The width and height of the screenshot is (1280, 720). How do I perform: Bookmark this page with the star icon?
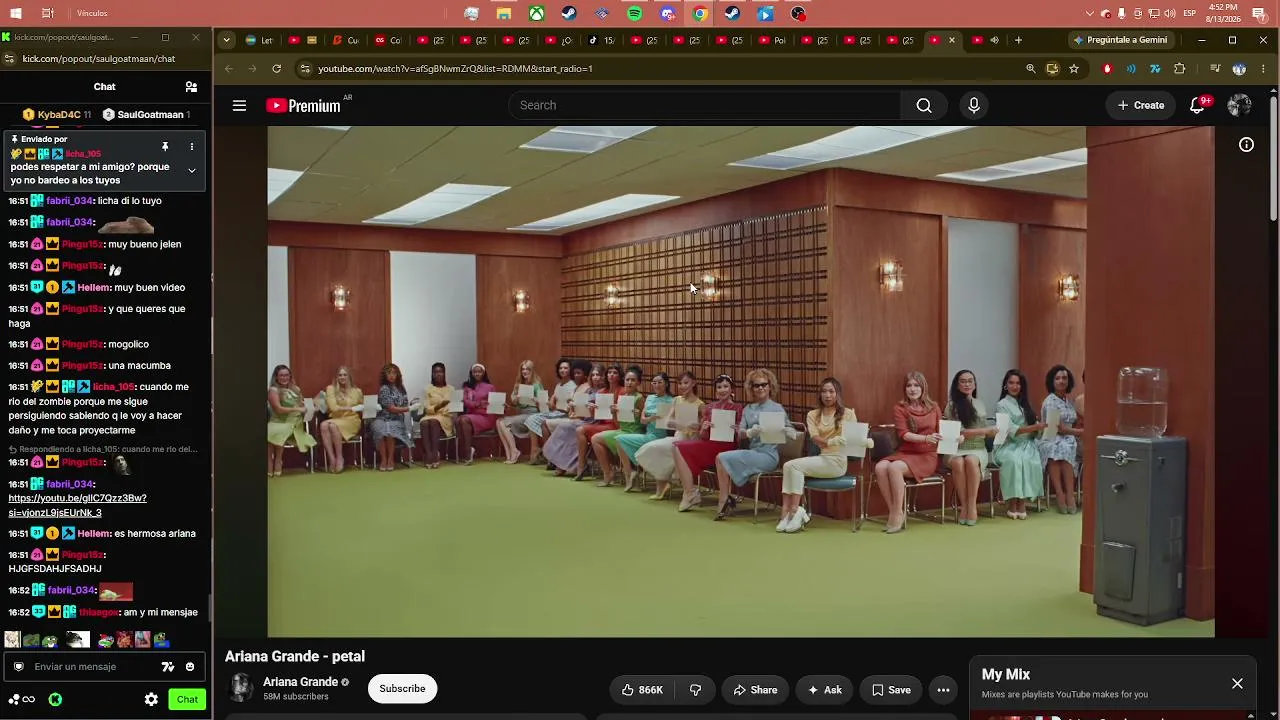pos(1074,69)
